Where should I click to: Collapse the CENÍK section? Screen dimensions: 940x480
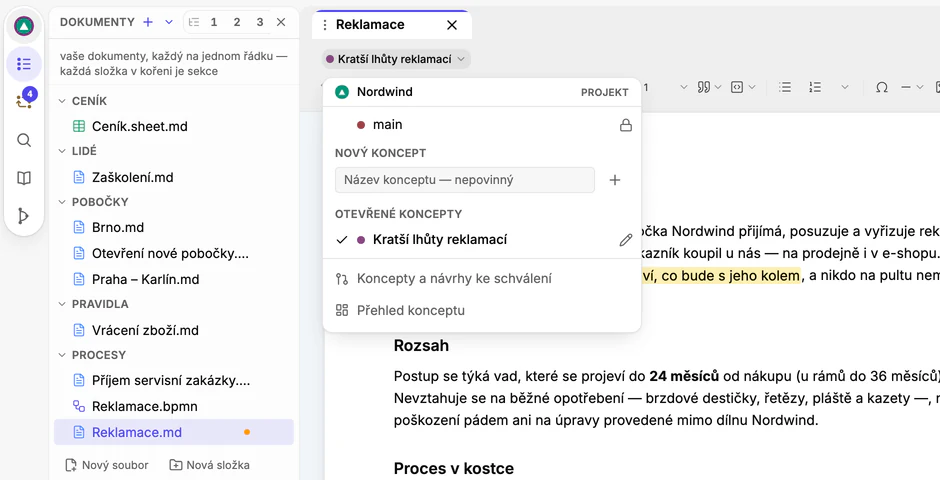[62, 101]
